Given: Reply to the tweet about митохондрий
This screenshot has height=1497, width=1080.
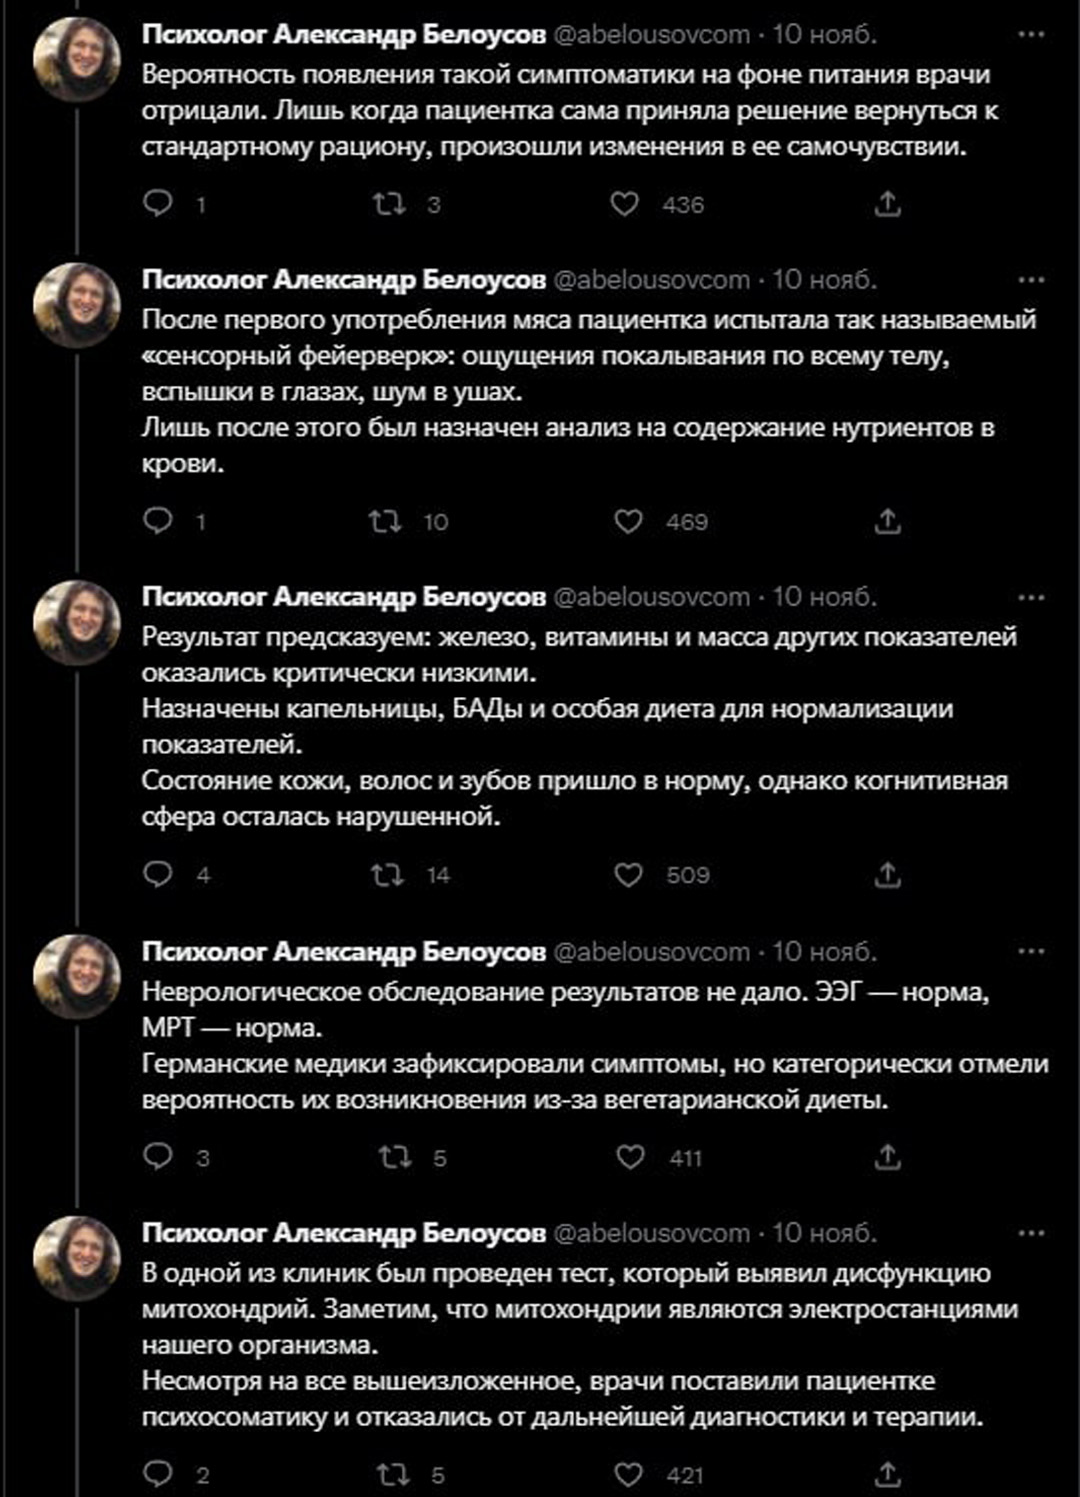Looking at the screenshot, I should (158, 1474).
